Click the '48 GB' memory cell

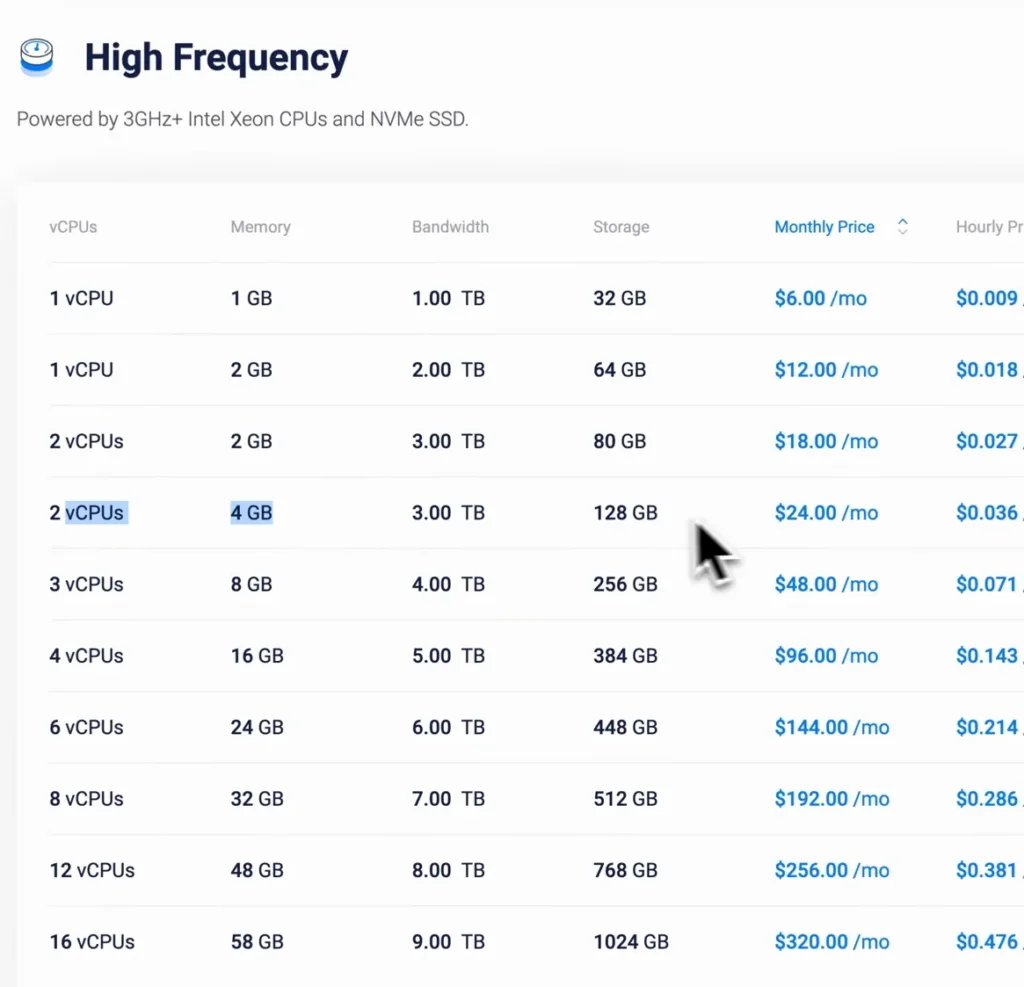click(257, 871)
